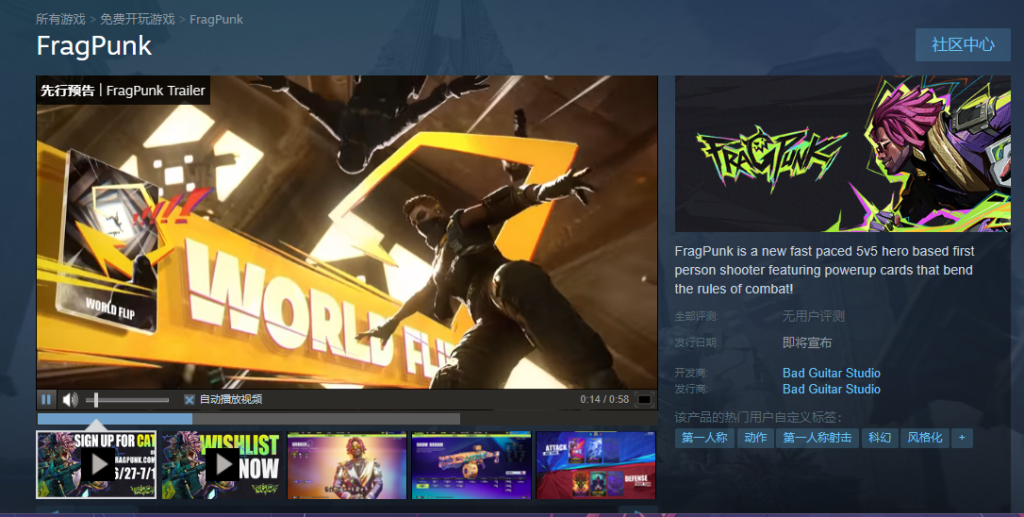Go to 免费开玩游戏 breadcrumb
This screenshot has height=517, width=1024.
point(137,19)
